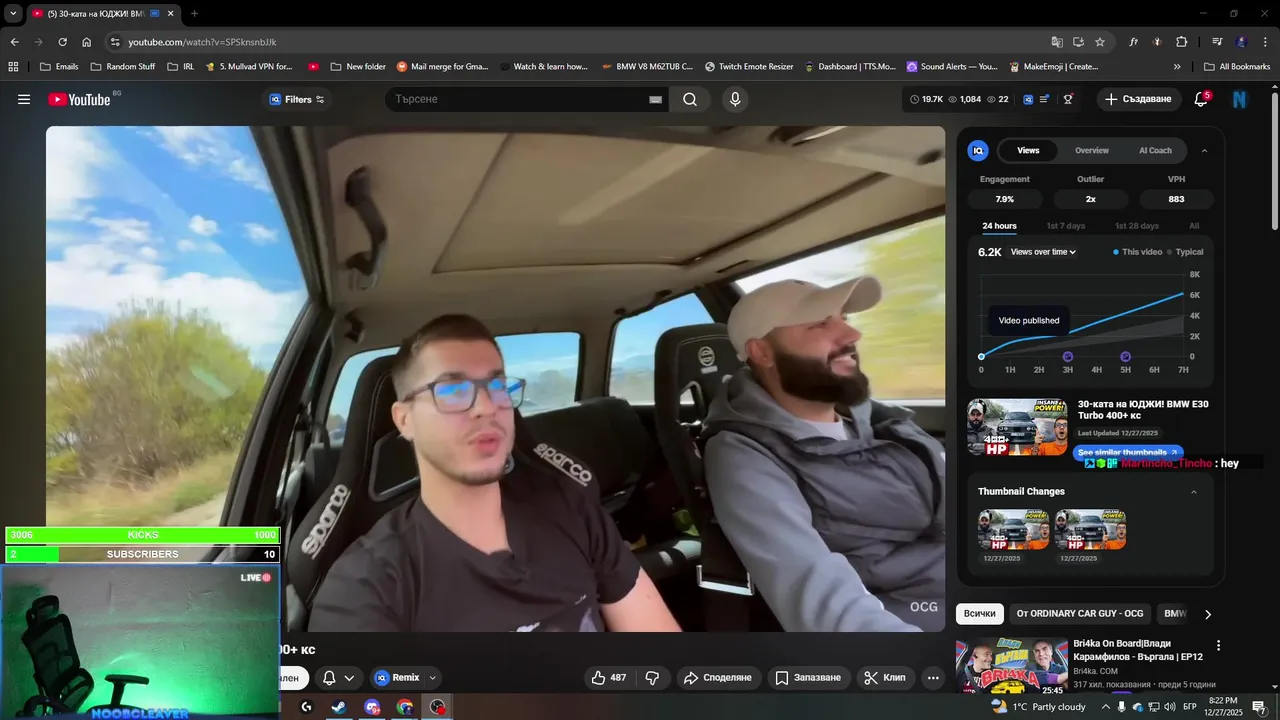Open the All Bookmarks folder
The width and height of the screenshot is (1280, 720).
(x=1237, y=67)
